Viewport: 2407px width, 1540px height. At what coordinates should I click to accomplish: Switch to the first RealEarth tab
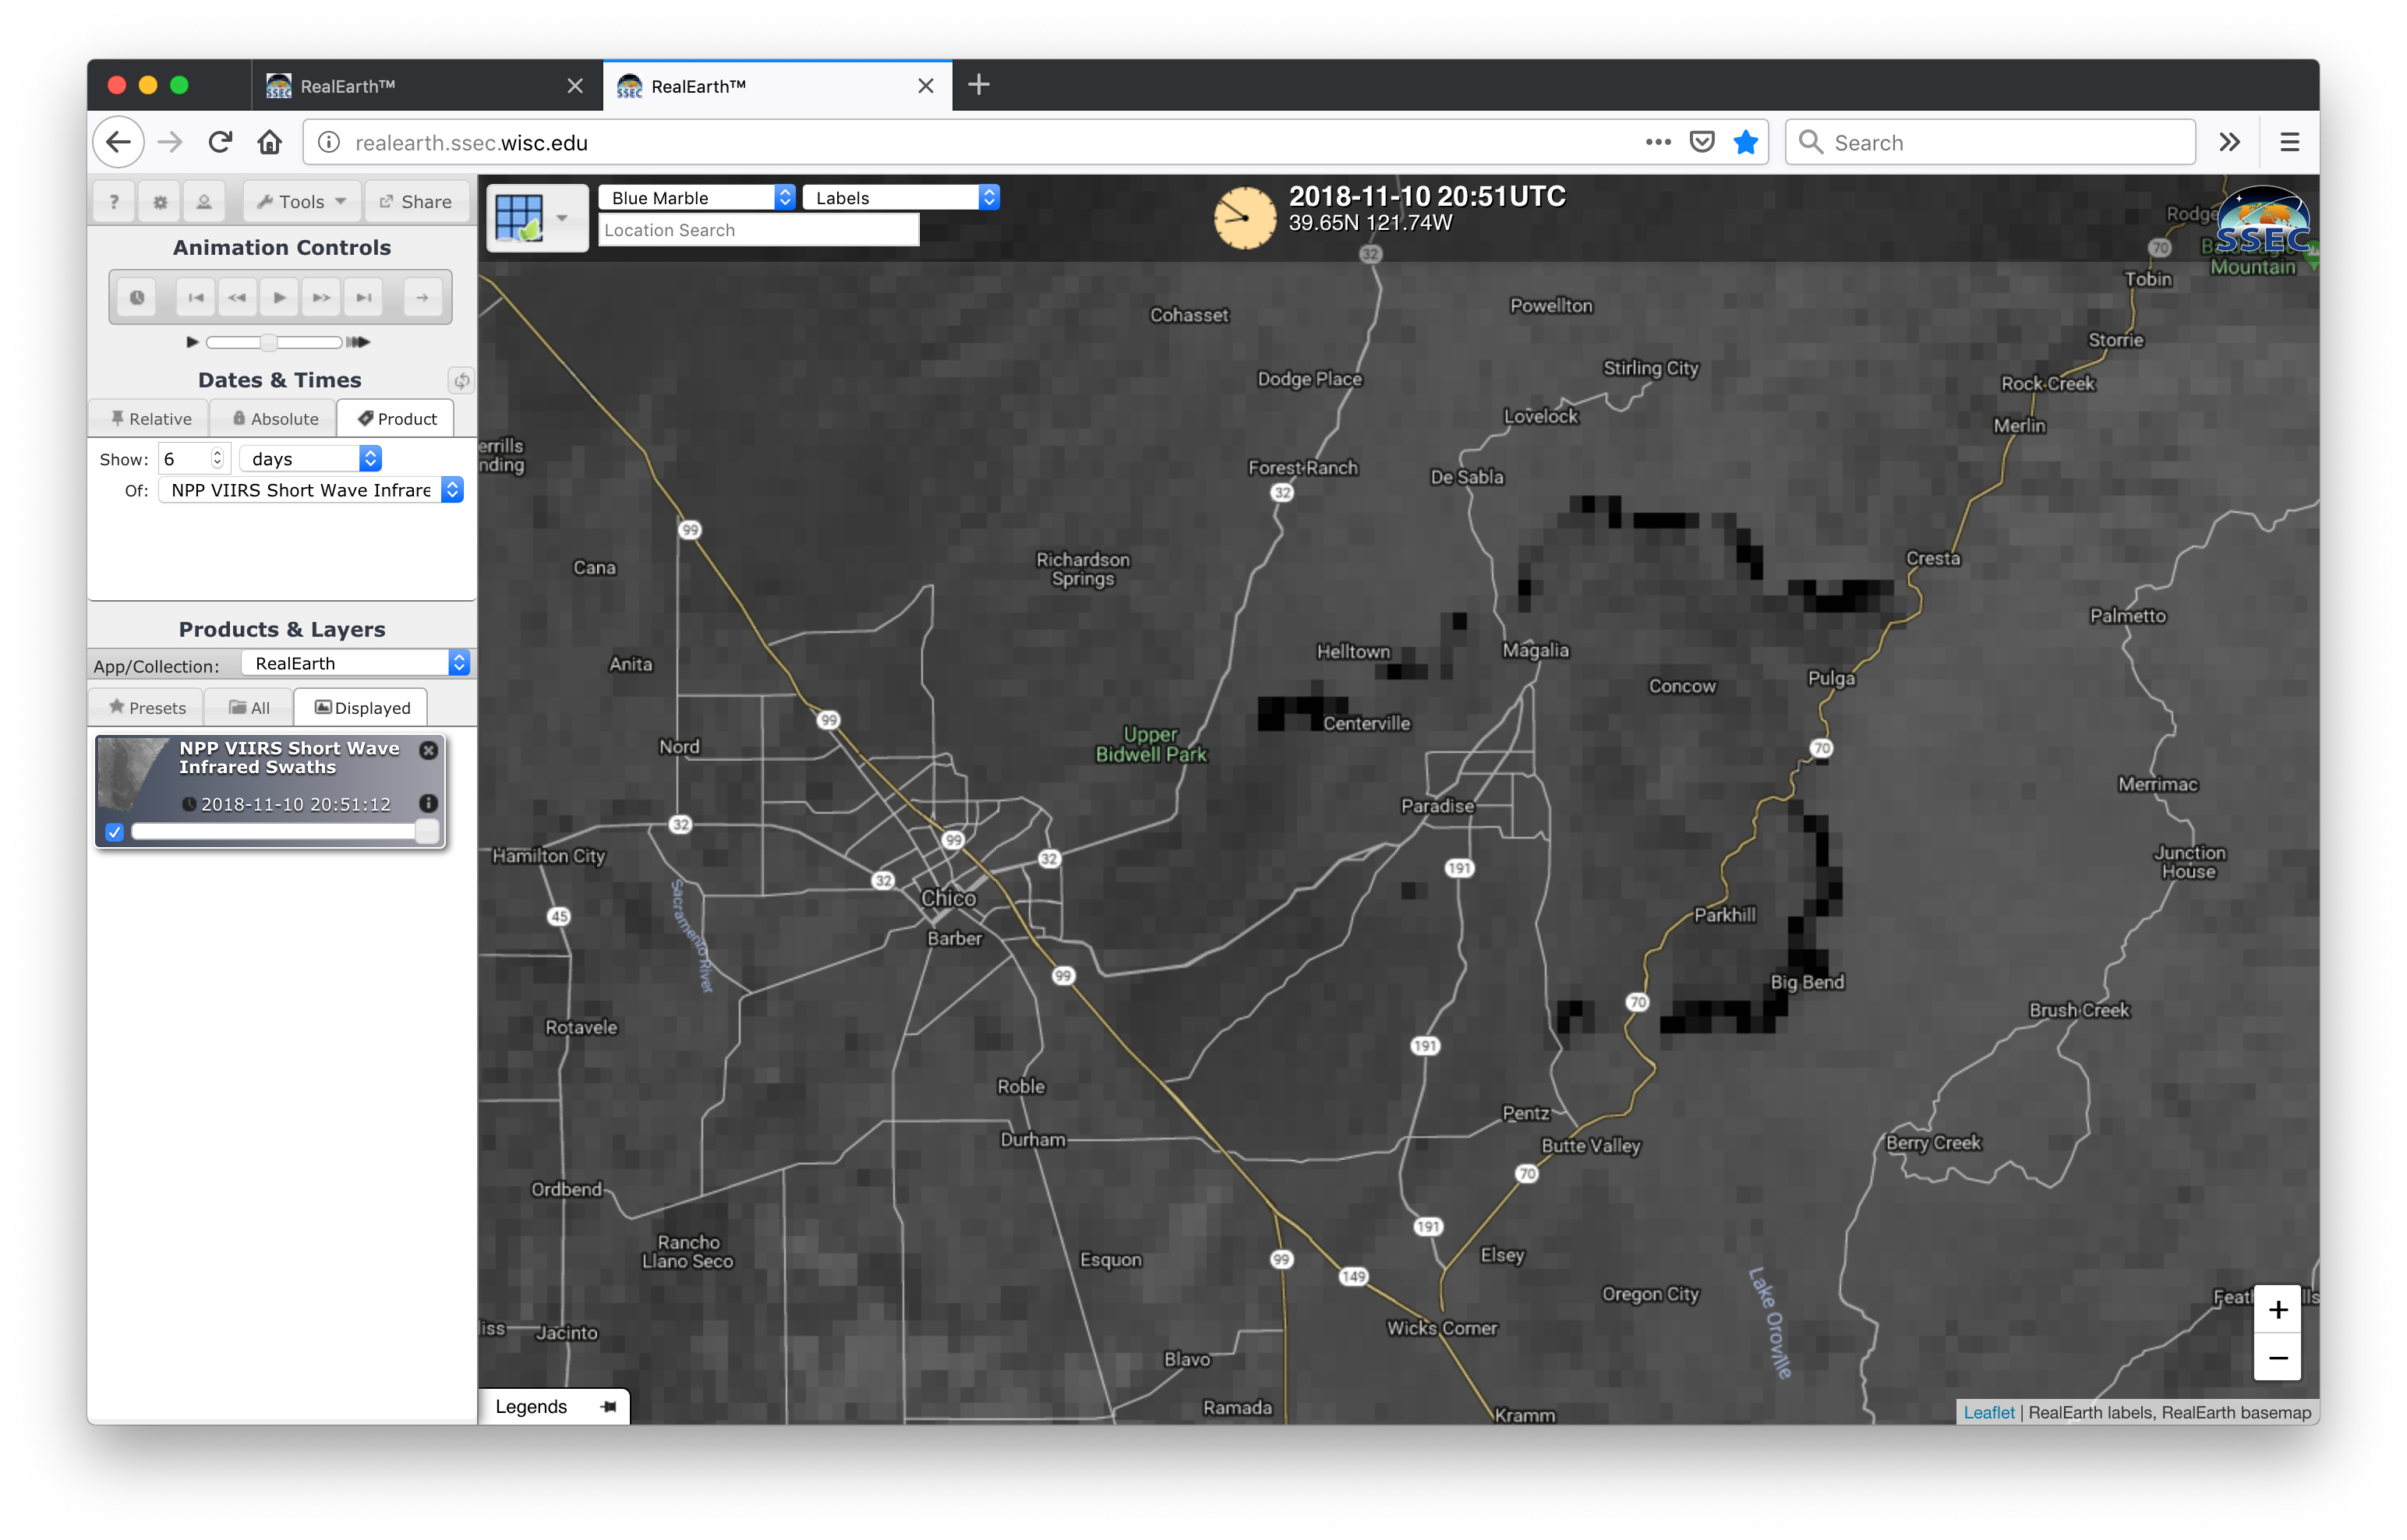[x=427, y=86]
